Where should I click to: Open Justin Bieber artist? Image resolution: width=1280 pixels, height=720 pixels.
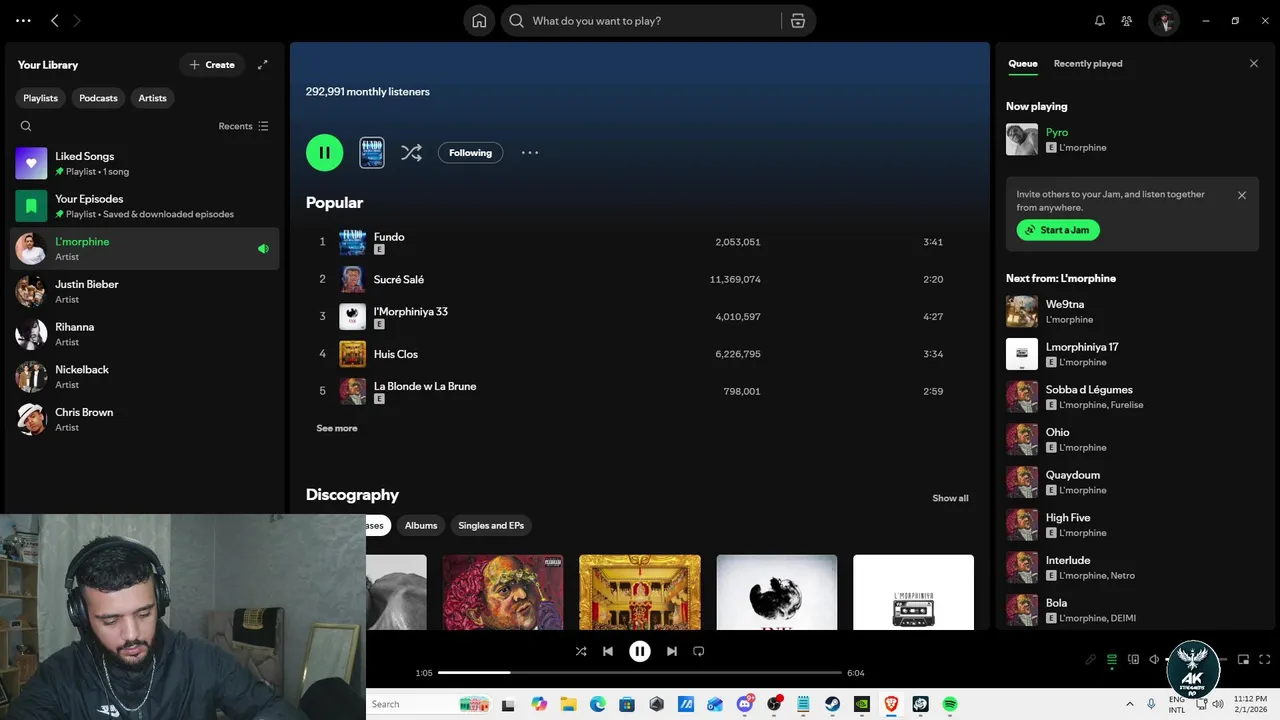(145, 291)
